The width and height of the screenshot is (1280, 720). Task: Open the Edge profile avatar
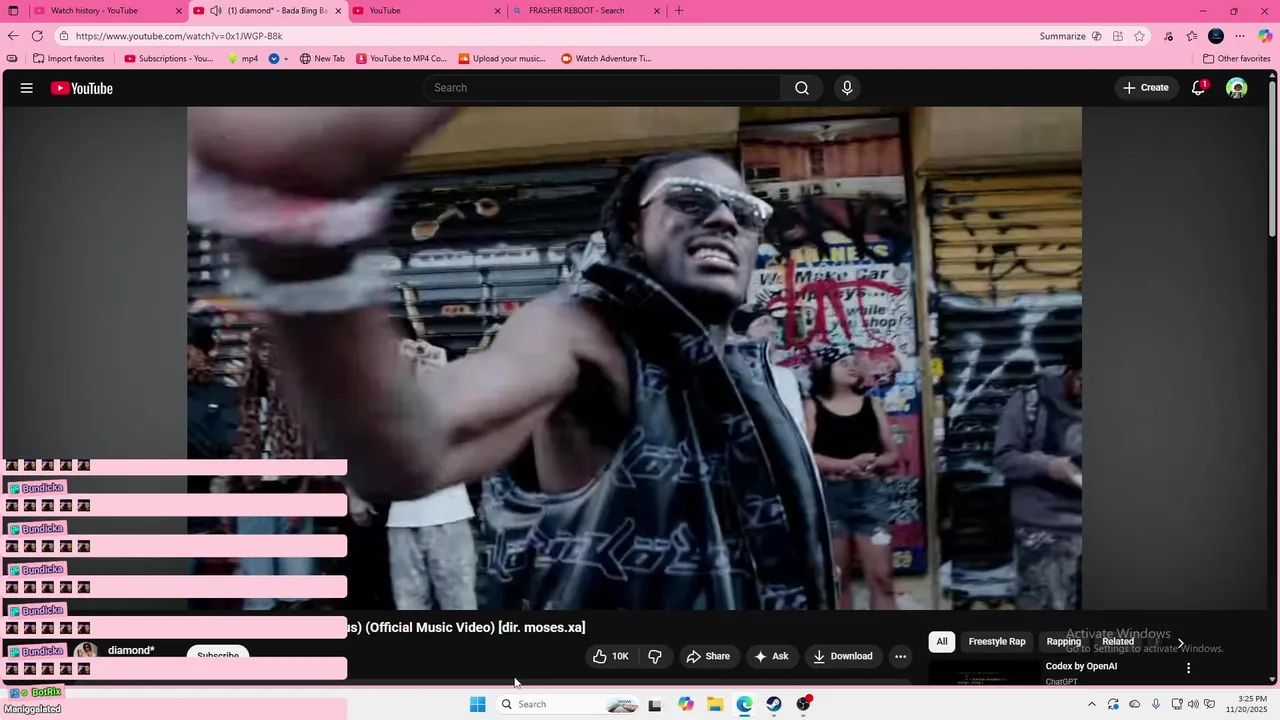click(x=1216, y=36)
